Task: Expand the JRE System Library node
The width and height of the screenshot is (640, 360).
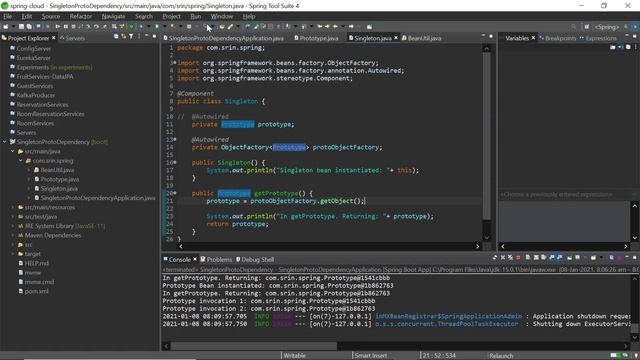Action: [13, 226]
